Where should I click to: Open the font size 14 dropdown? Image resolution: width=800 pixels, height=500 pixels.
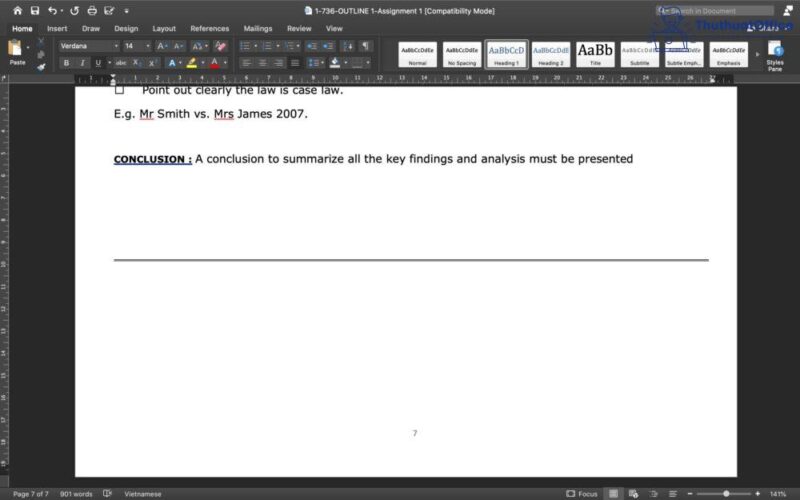click(136, 46)
